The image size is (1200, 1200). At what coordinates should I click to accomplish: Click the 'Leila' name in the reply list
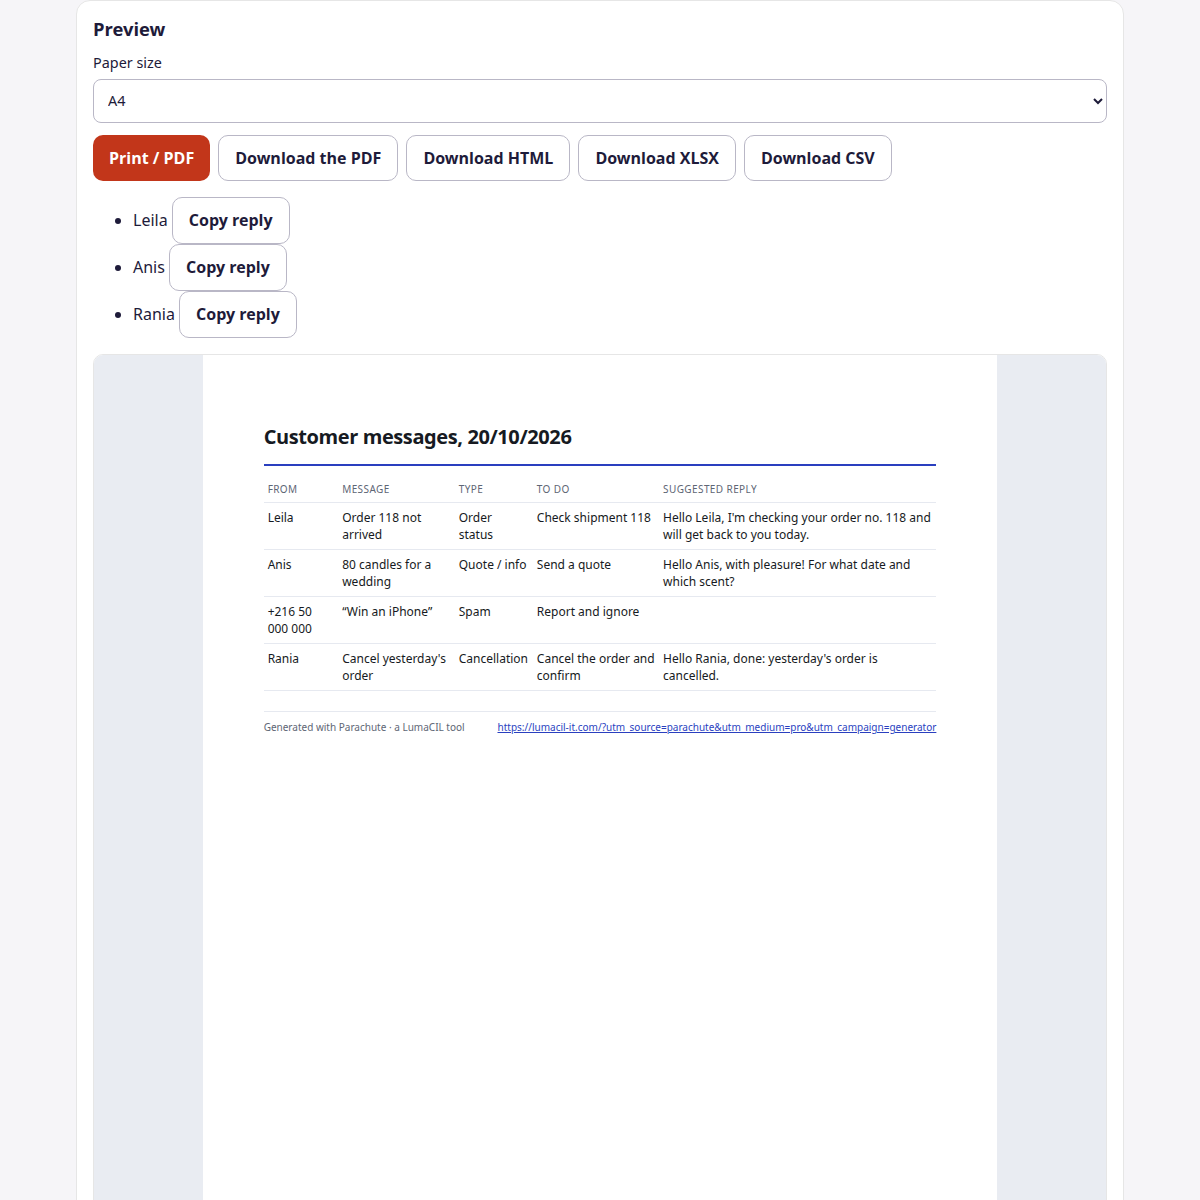(x=150, y=220)
